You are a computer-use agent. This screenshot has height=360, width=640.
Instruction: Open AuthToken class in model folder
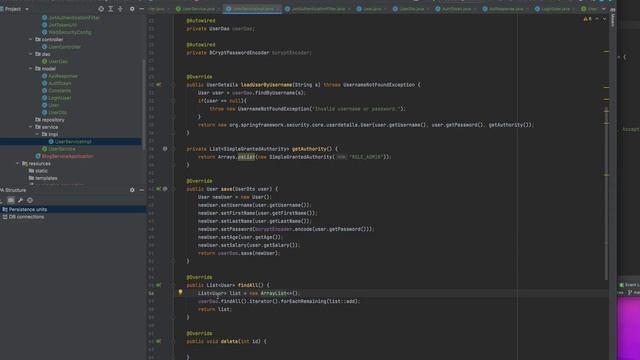[57, 83]
